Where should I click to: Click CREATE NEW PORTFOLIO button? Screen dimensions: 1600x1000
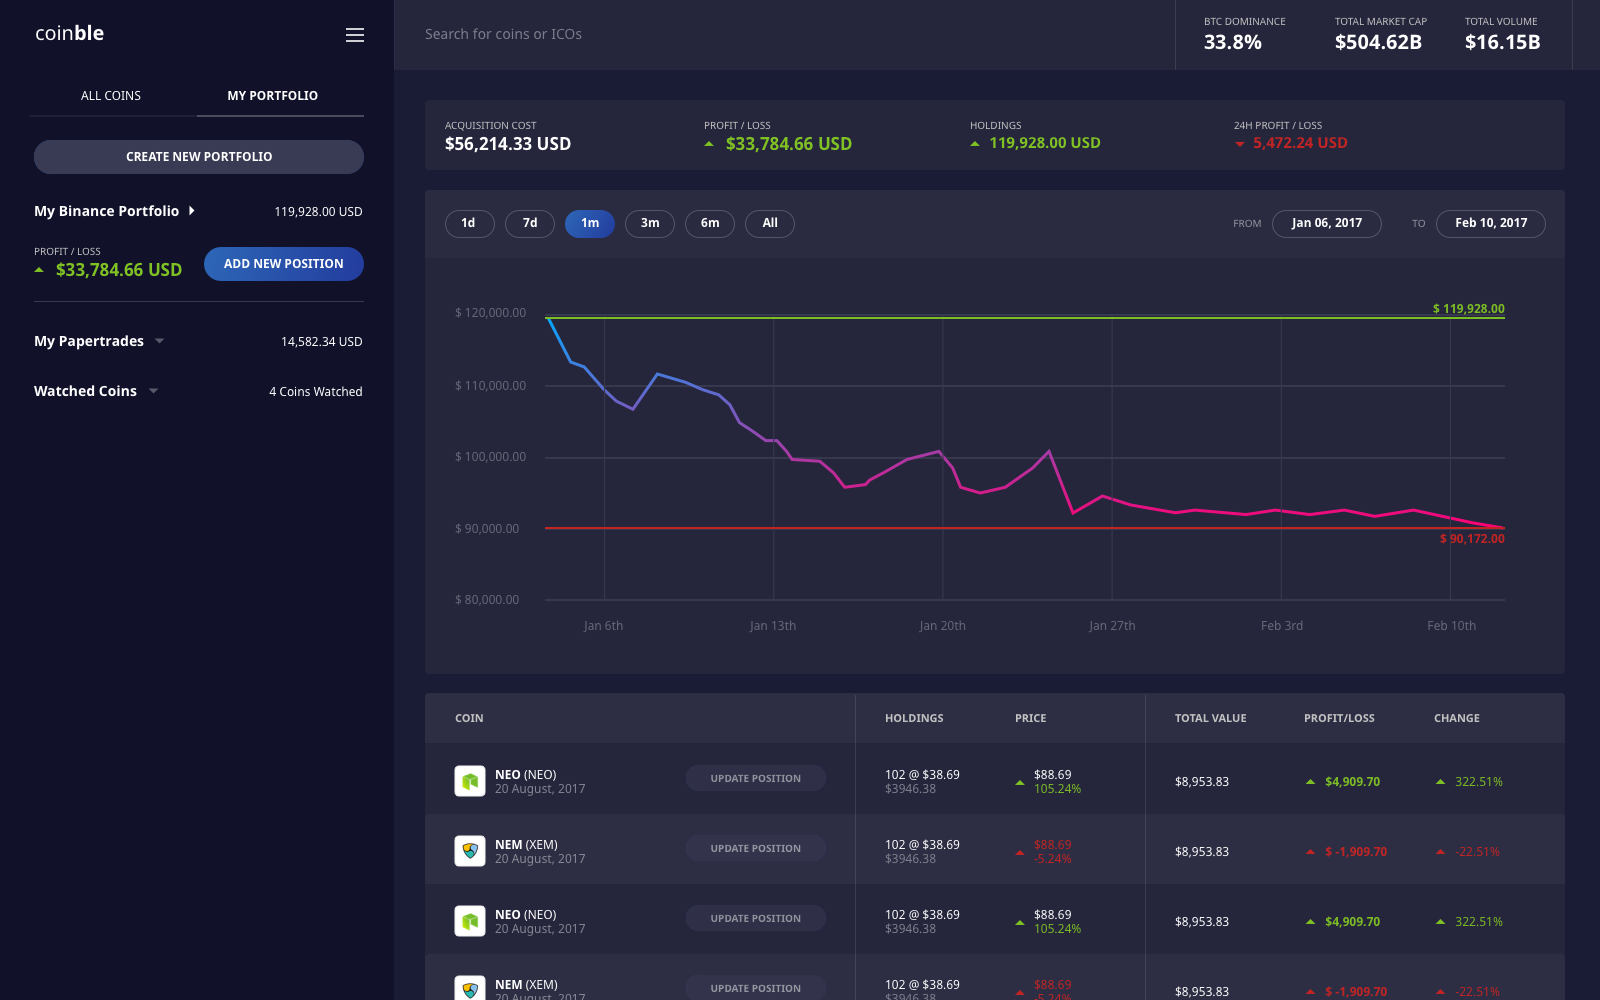pos(199,157)
